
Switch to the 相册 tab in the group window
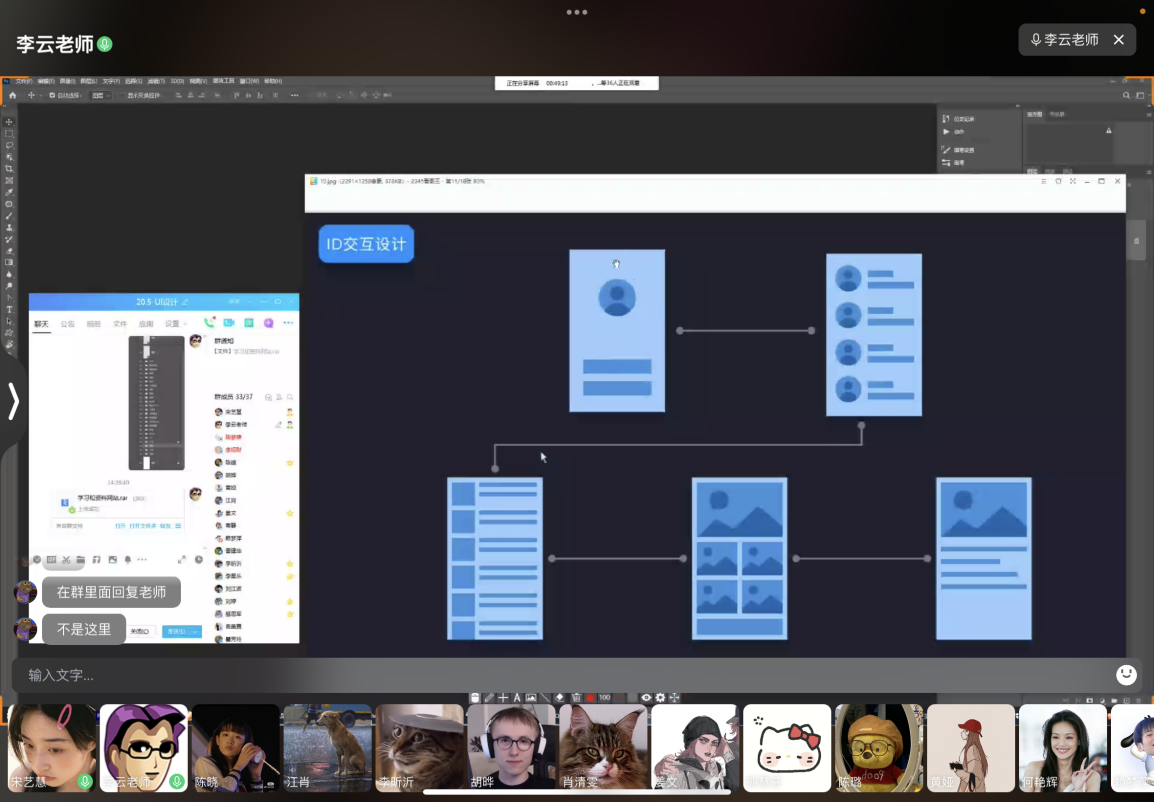93,324
